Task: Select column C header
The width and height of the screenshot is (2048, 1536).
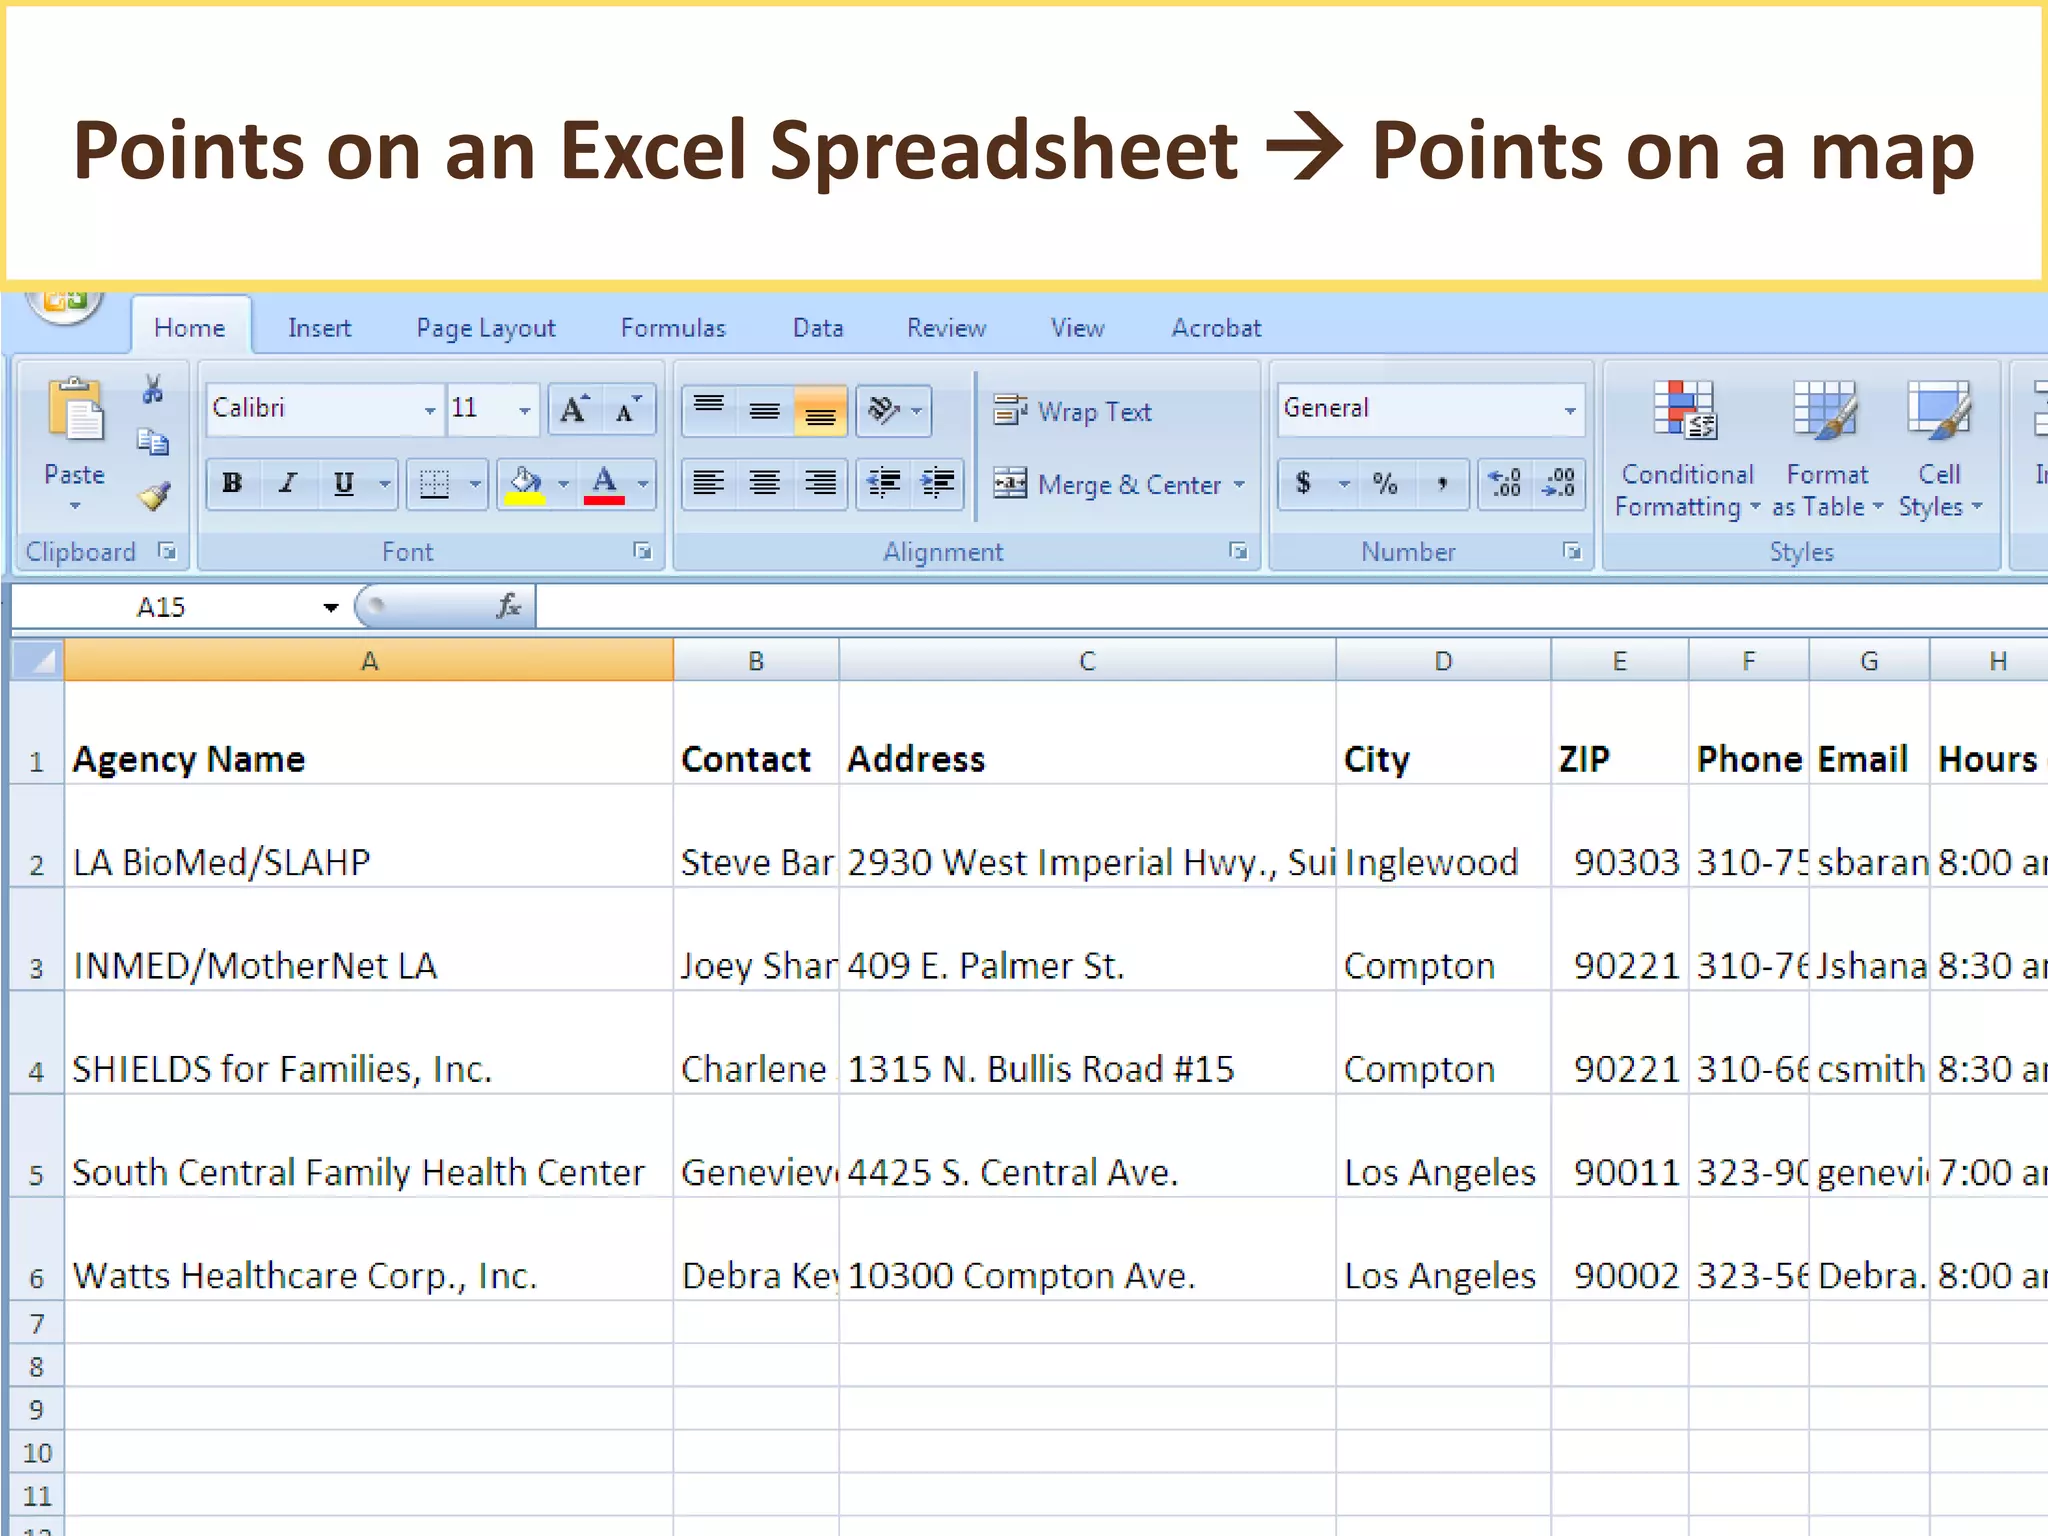Action: pyautogui.click(x=1087, y=661)
